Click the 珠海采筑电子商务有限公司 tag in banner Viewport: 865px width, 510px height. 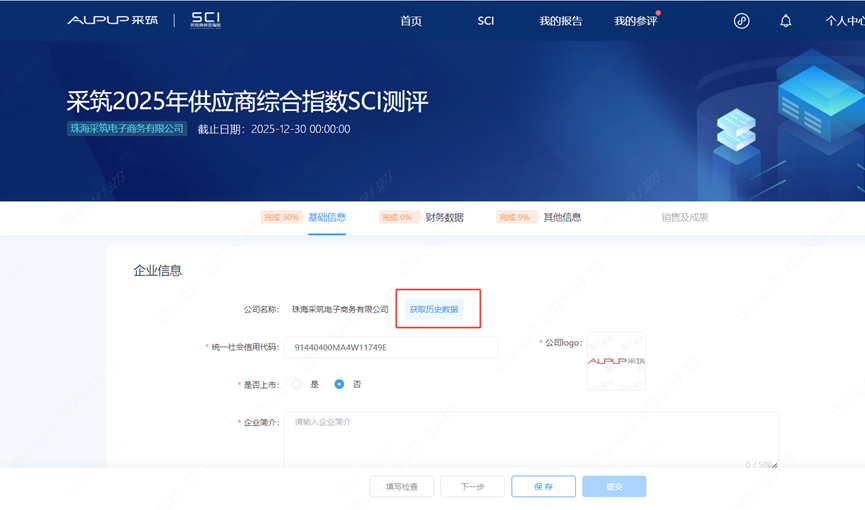[x=127, y=129]
